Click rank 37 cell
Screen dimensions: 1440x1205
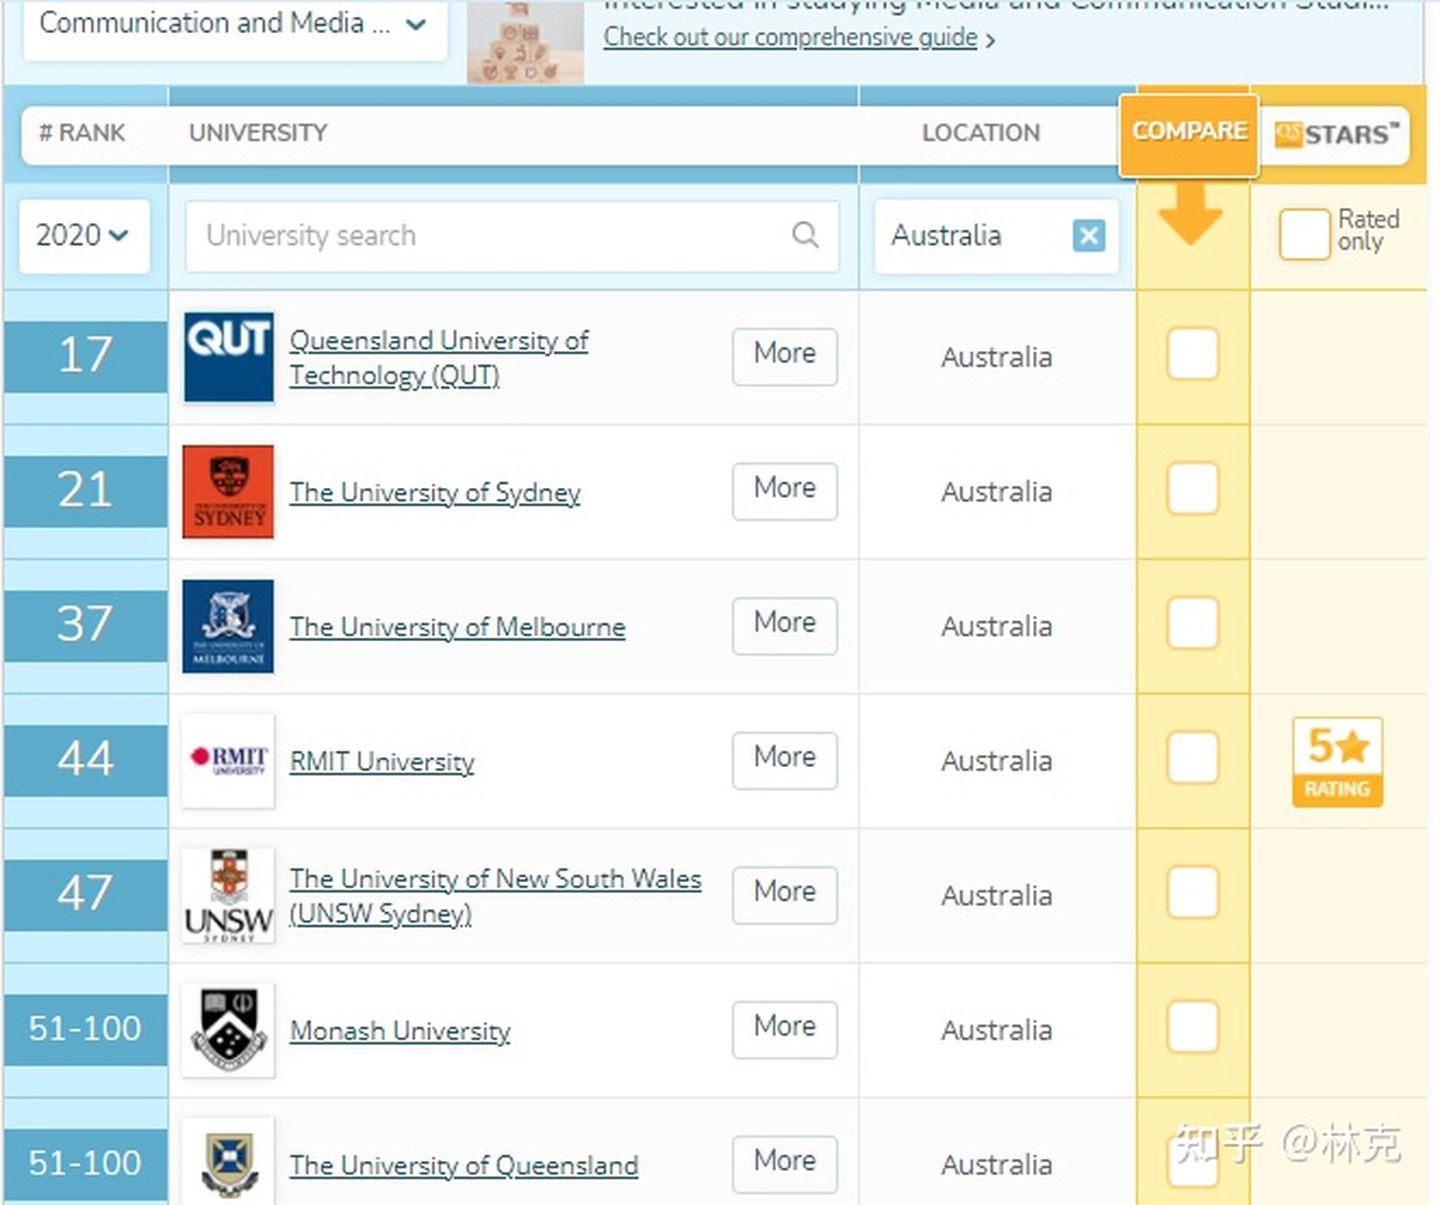tap(85, 625)
